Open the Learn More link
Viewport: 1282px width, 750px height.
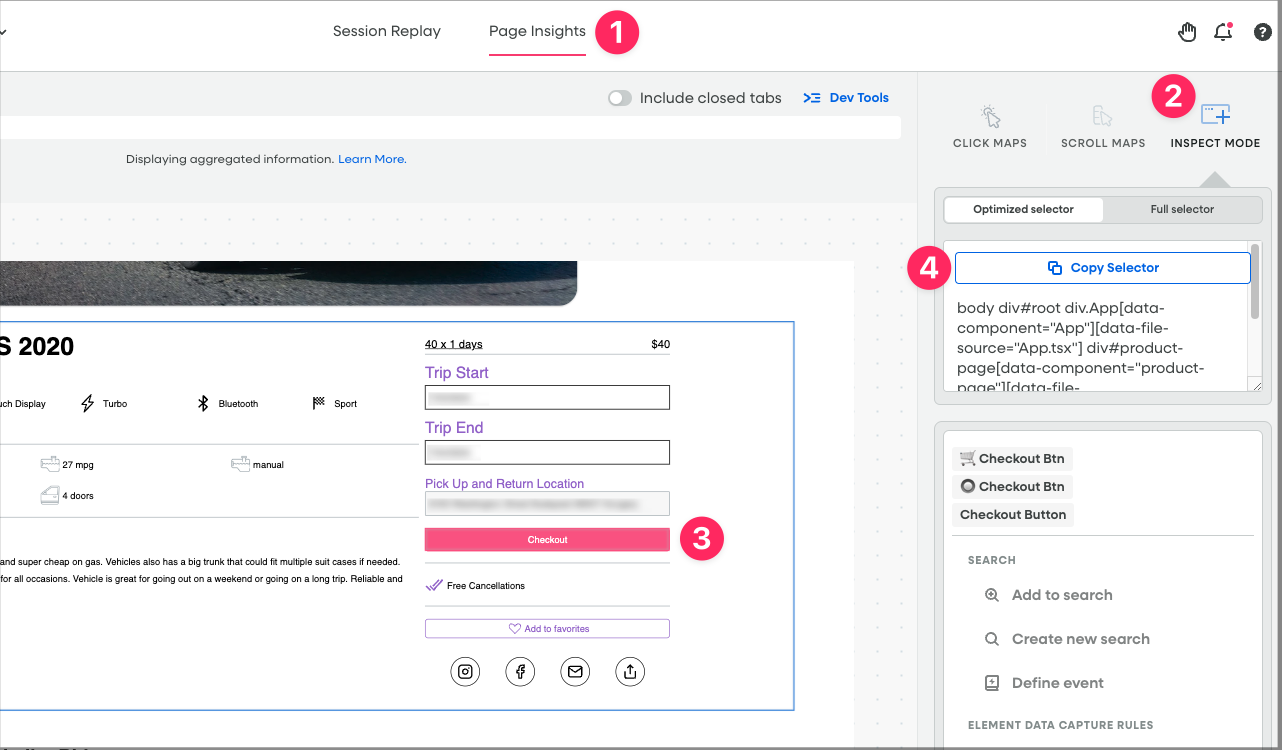click(371, 158)
